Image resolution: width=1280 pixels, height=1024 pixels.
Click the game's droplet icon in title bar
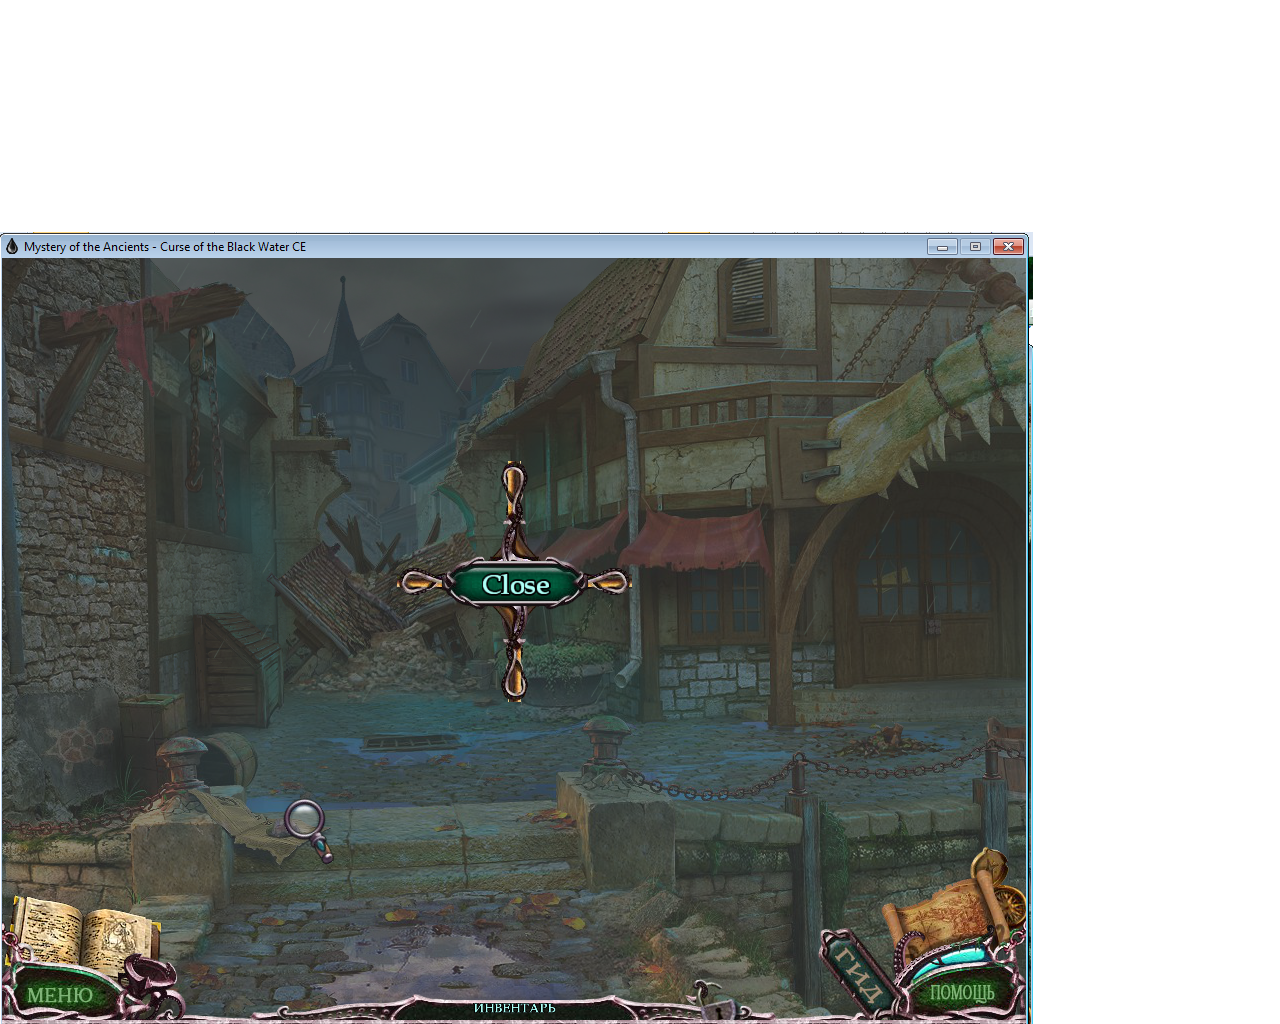coord(12,246)
